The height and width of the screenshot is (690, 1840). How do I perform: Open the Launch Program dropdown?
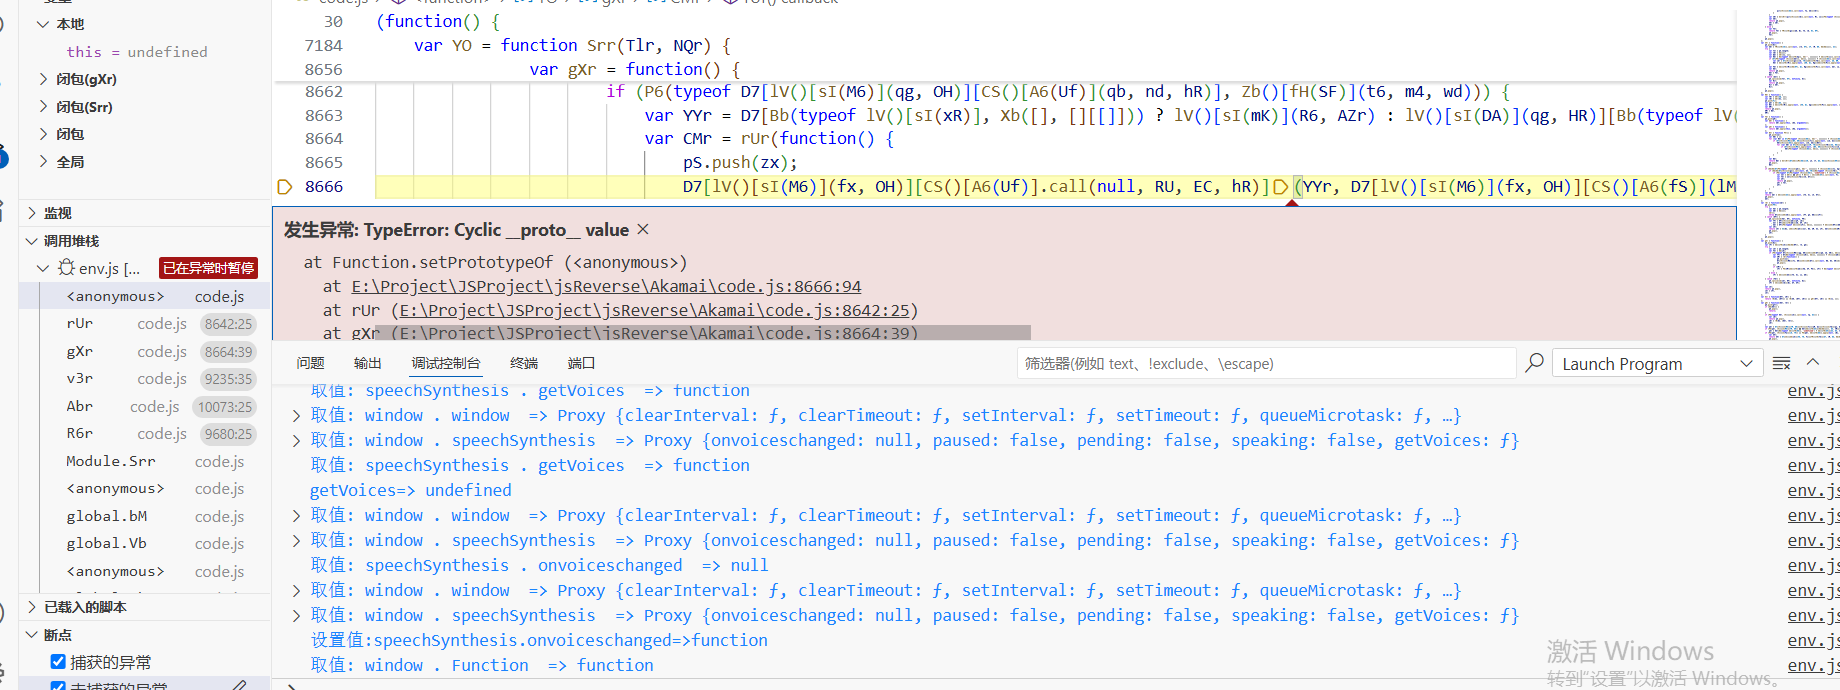tap(1657, 363)
